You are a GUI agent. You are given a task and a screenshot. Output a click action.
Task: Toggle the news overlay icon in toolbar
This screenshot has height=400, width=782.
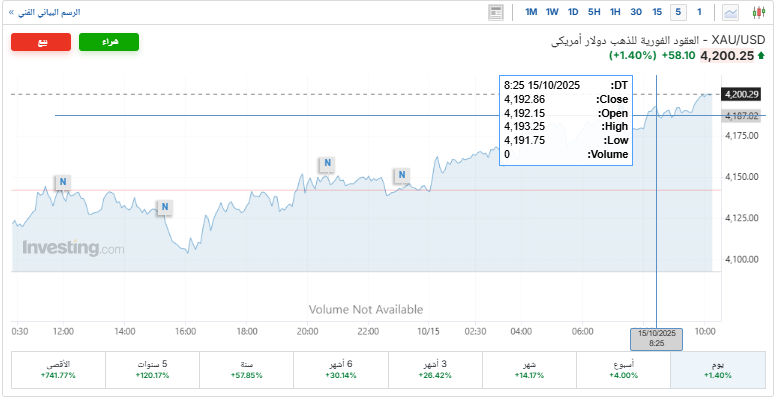[496, 12]
